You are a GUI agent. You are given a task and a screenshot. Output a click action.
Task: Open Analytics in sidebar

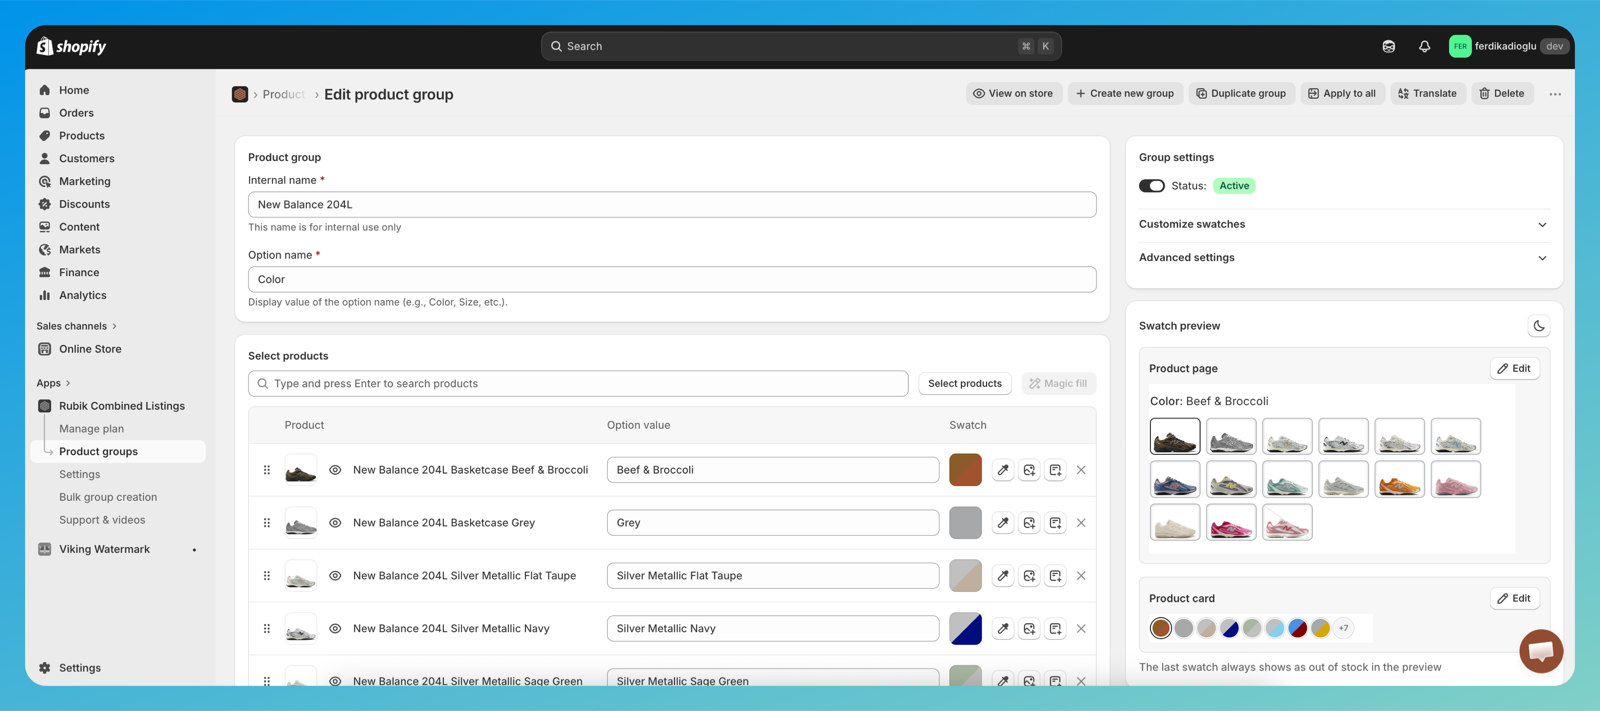tap(82, 295)
